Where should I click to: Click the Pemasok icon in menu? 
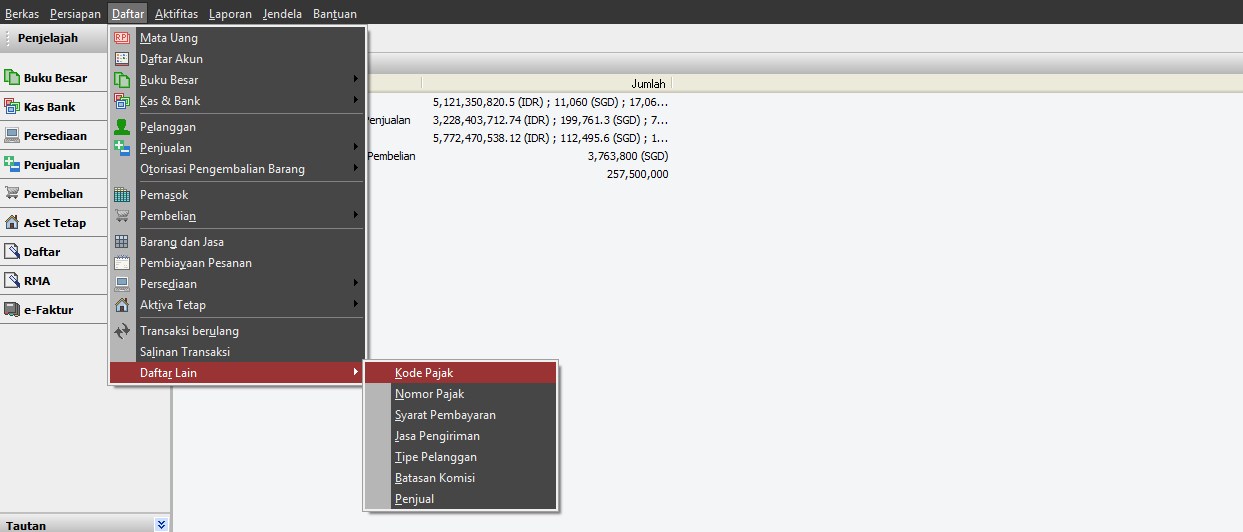[122, 195]
